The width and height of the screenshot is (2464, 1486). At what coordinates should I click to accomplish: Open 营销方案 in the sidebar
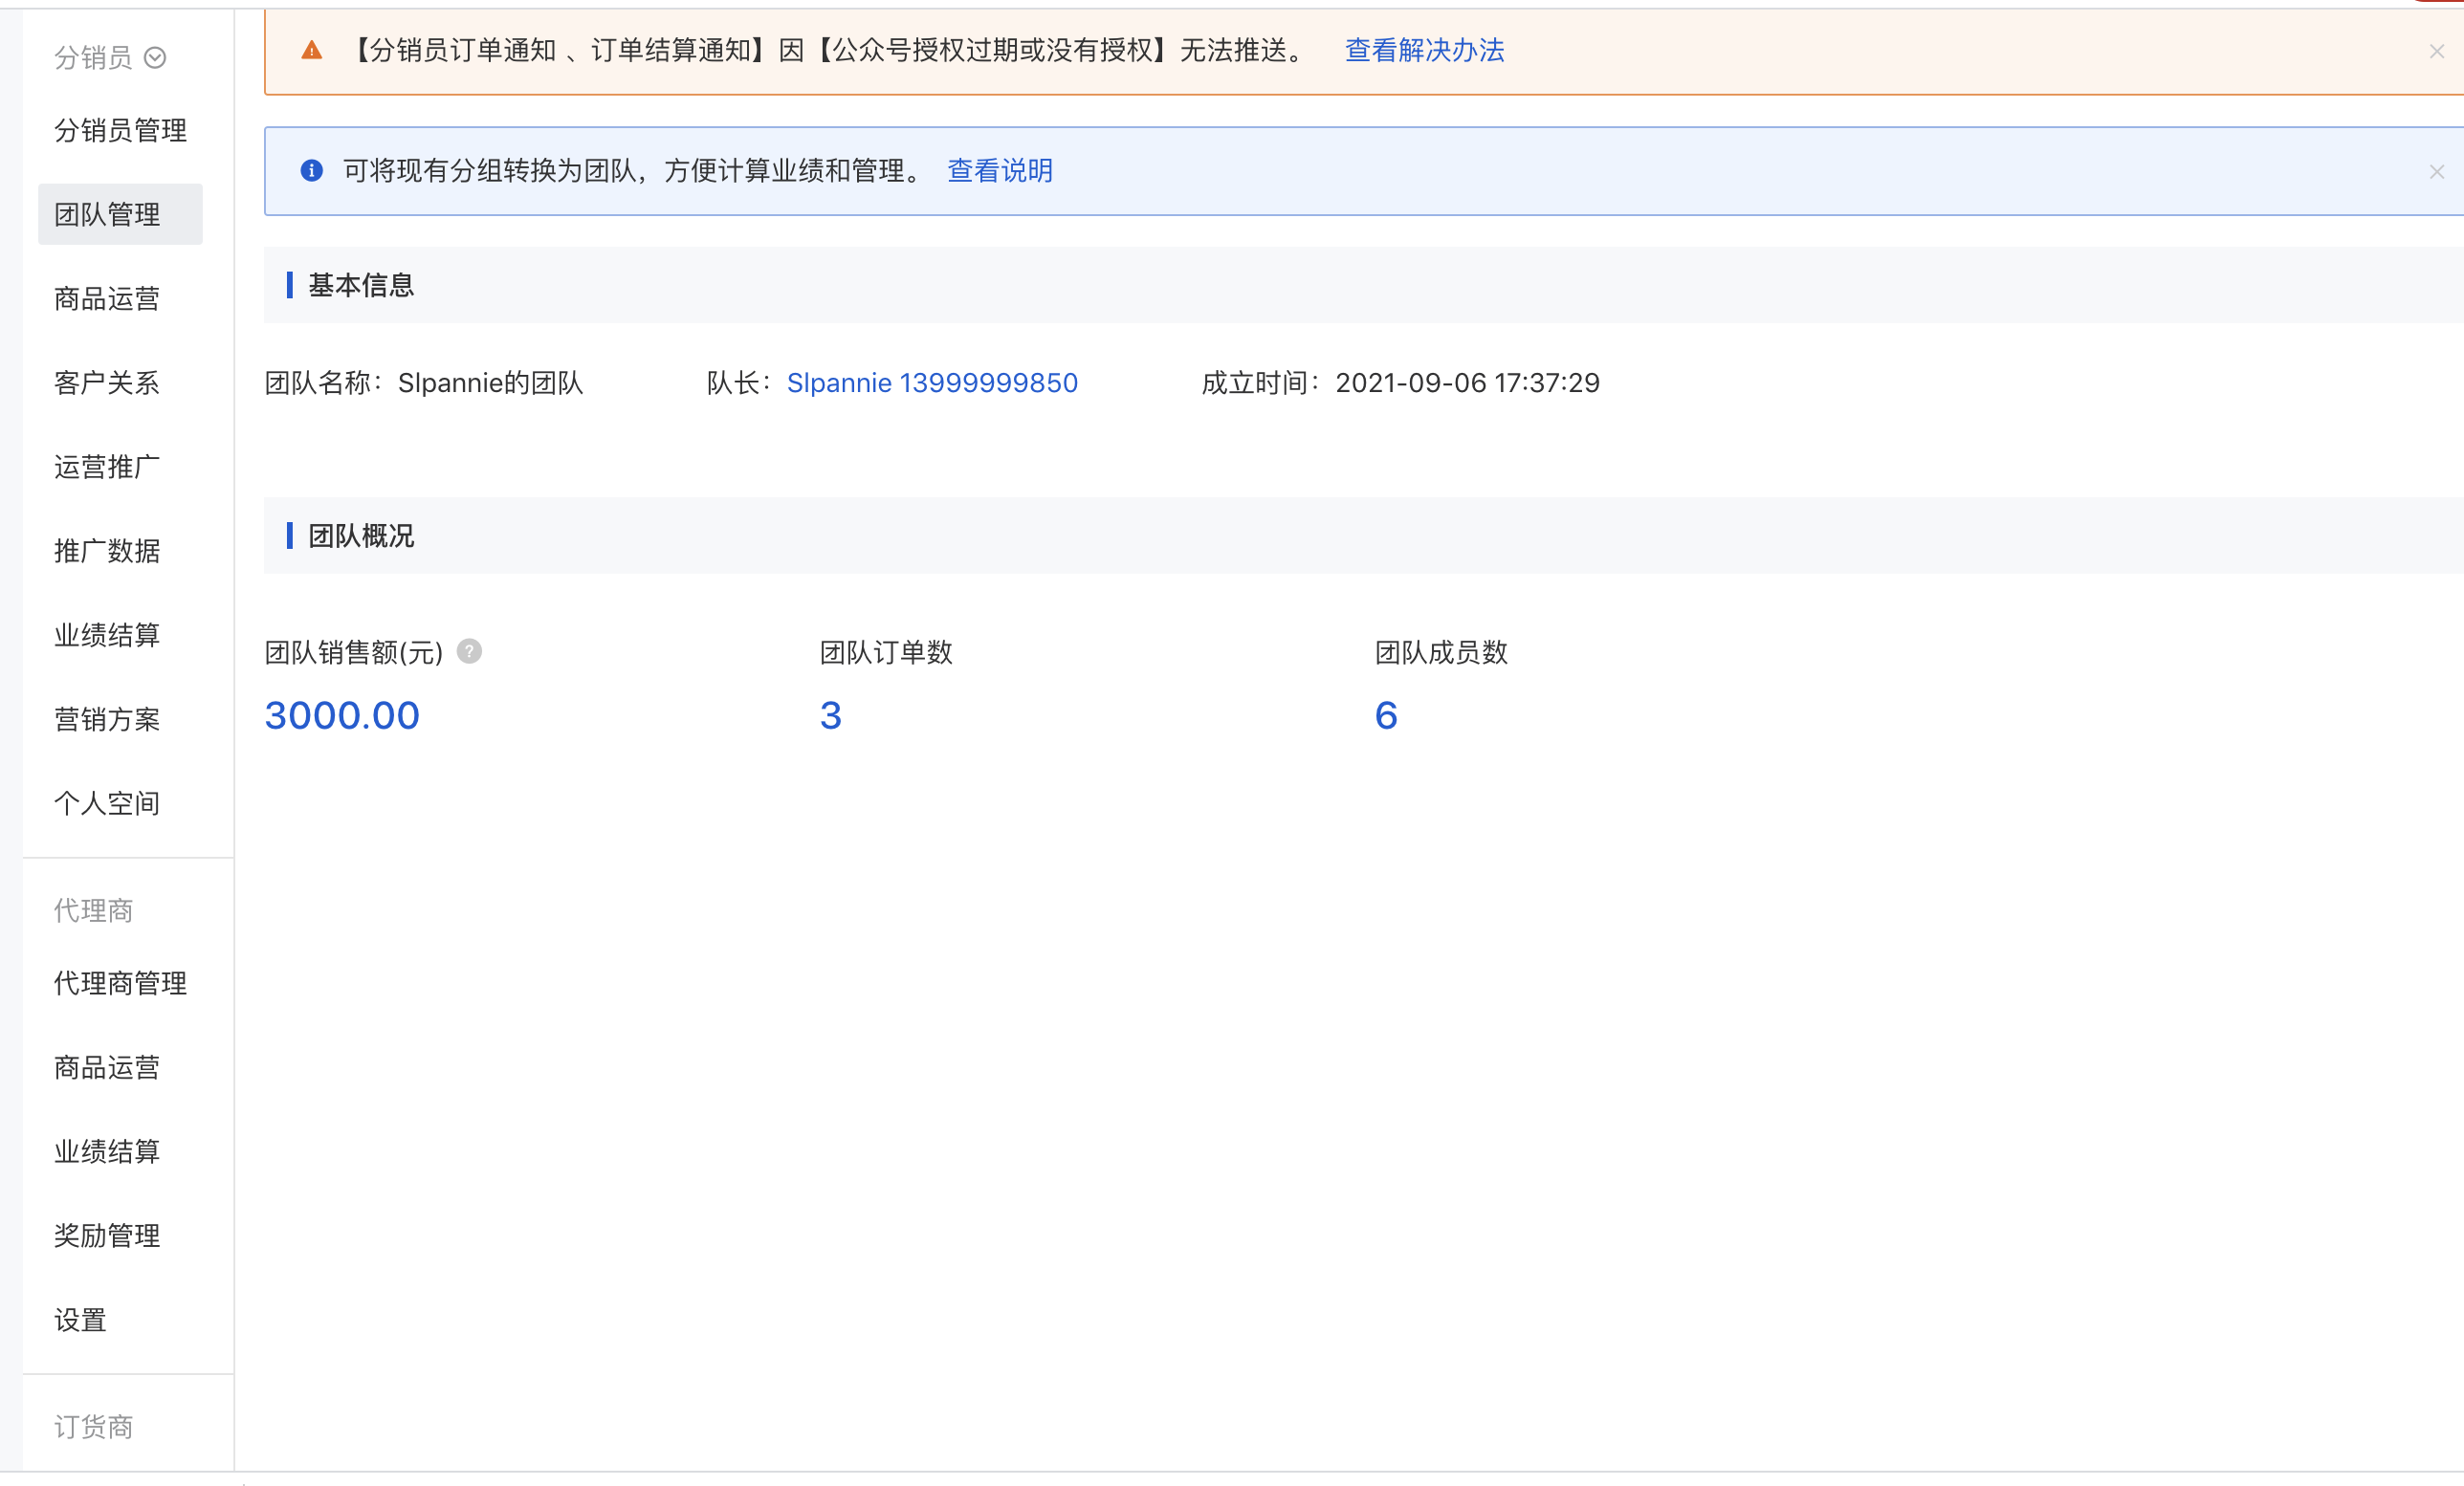tap(107, 719)
